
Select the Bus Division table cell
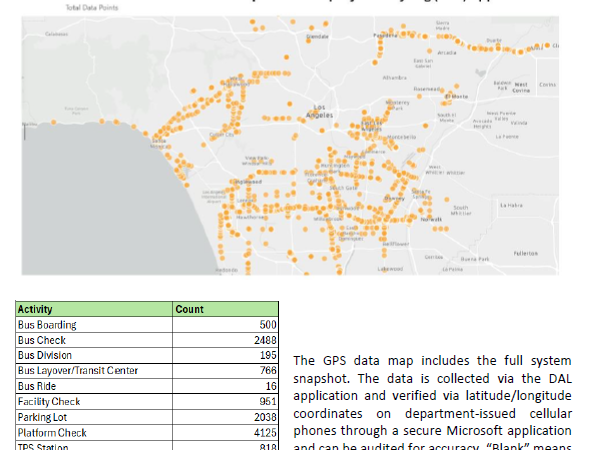(47, 355)
